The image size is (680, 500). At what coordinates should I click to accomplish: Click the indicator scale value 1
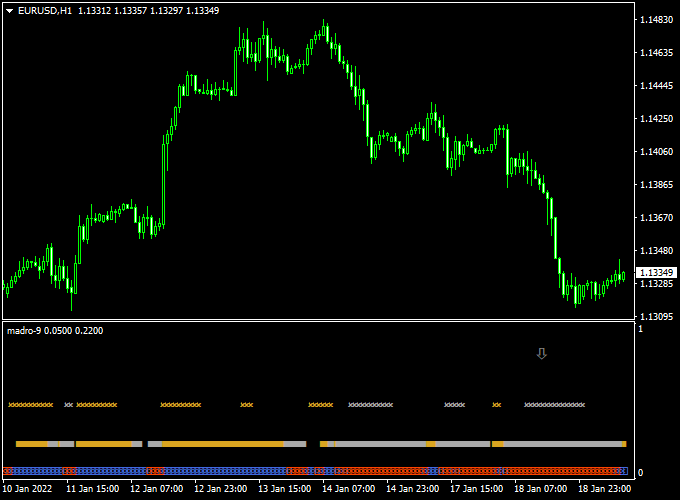point(641,329)
